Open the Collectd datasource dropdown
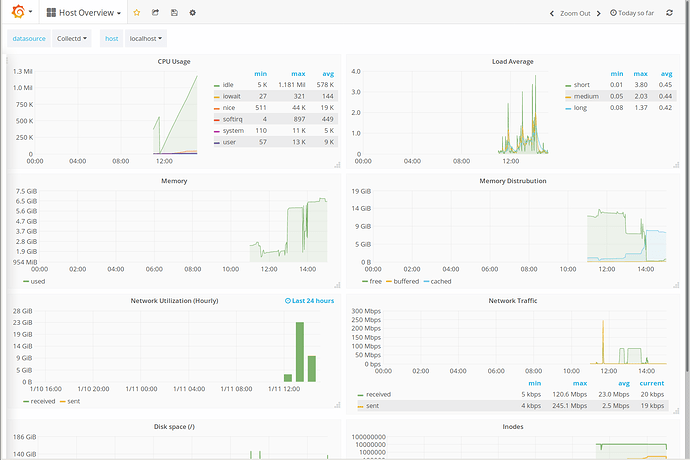 [72, 38]
